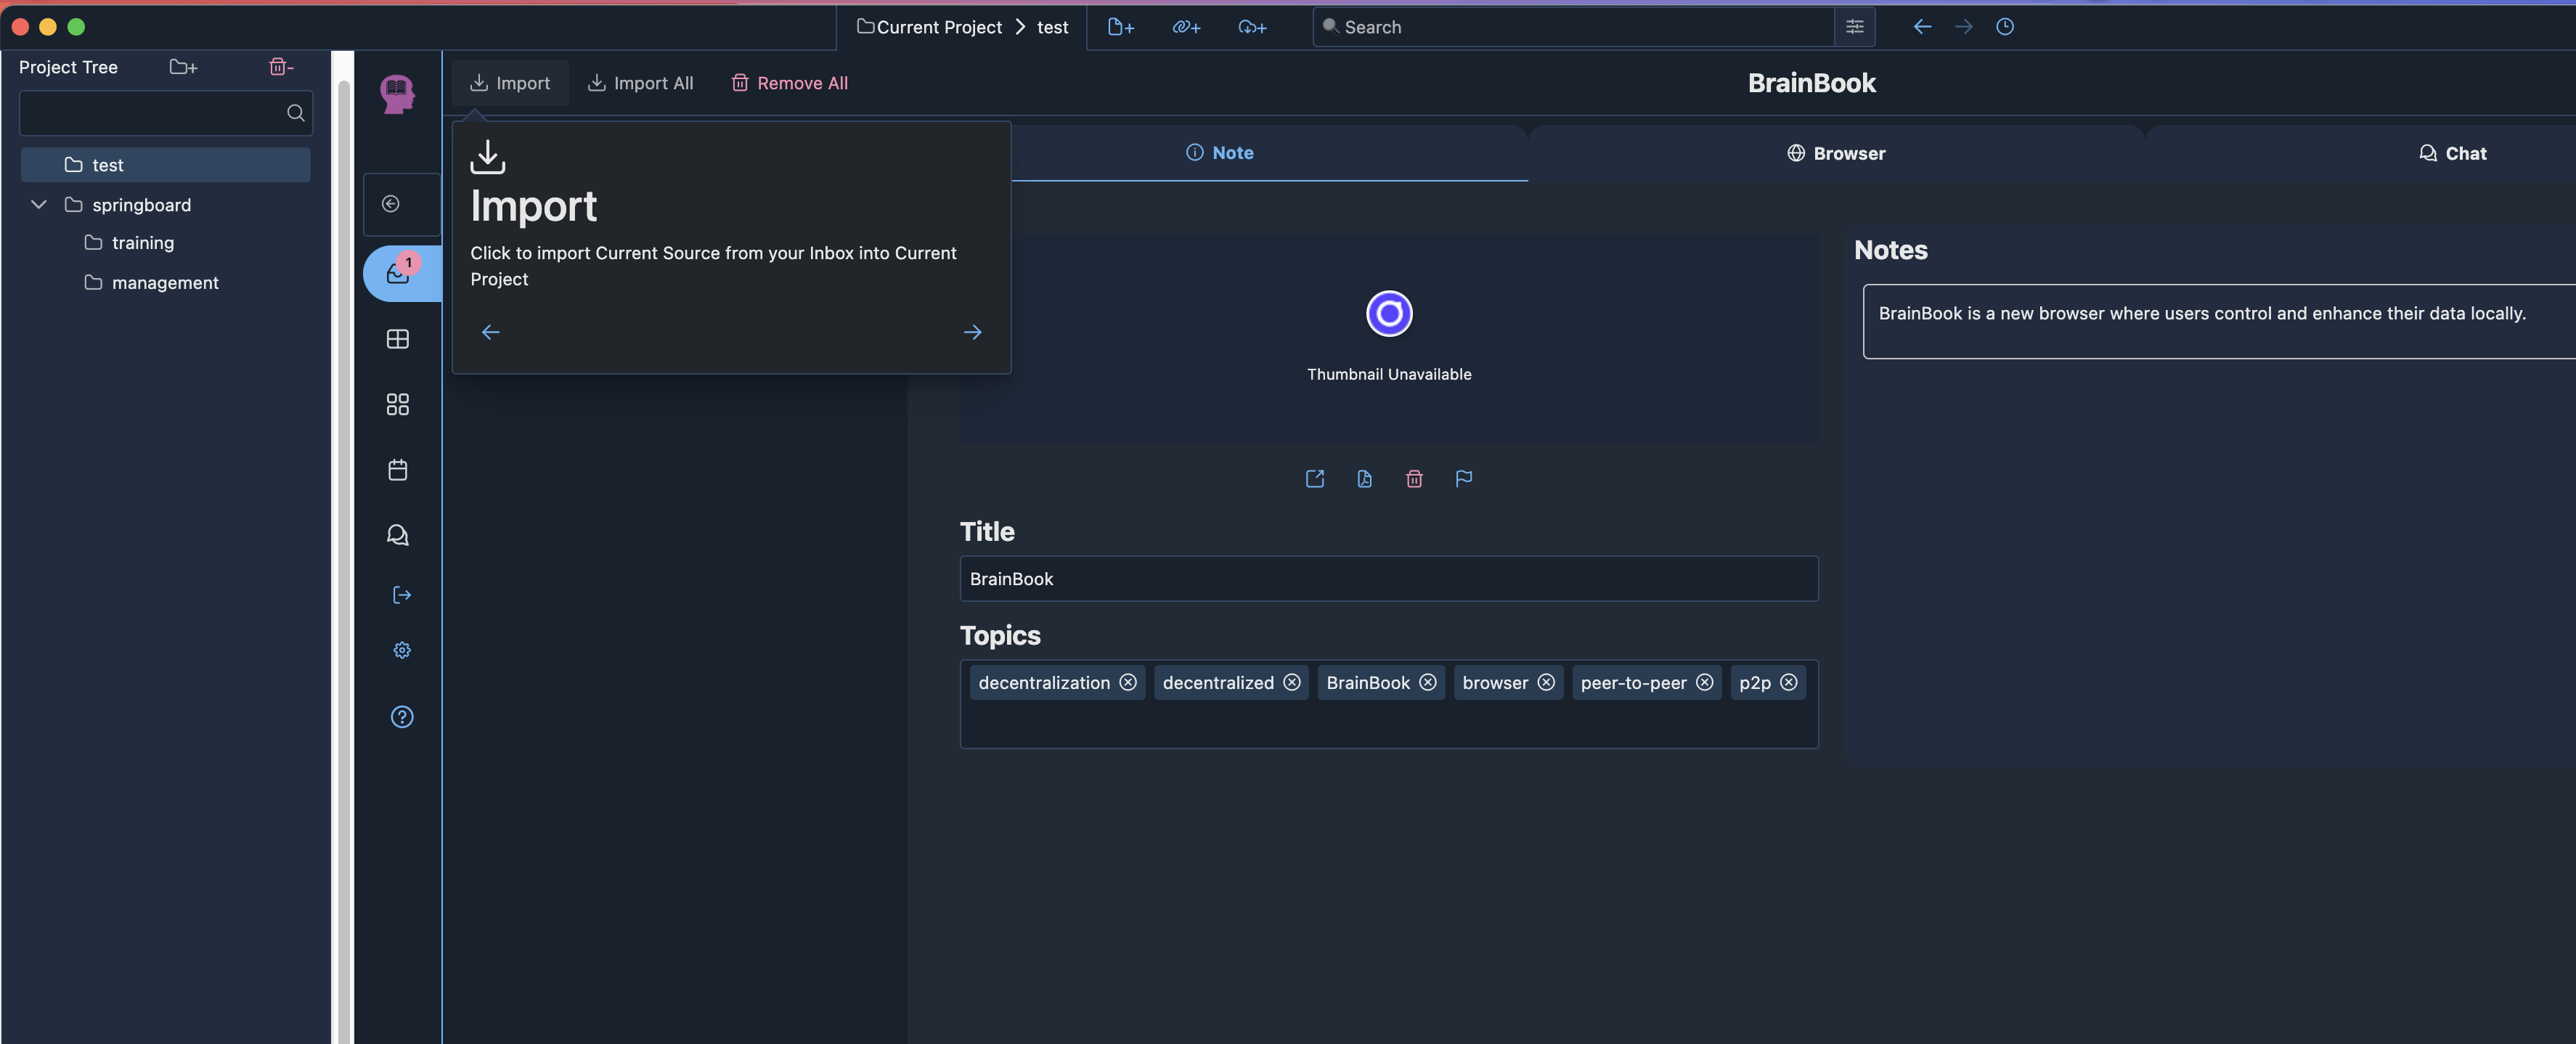Click the table grid view sidebar icon
This screenshot has height=1044, width=2576.
pyautogui.click(x=398, y=339)
